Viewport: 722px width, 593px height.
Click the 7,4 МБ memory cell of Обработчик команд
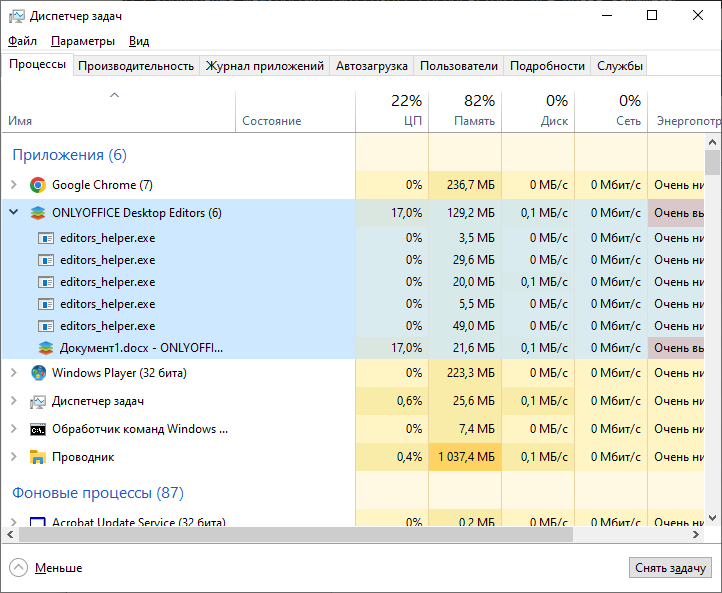tap(465, 429)
